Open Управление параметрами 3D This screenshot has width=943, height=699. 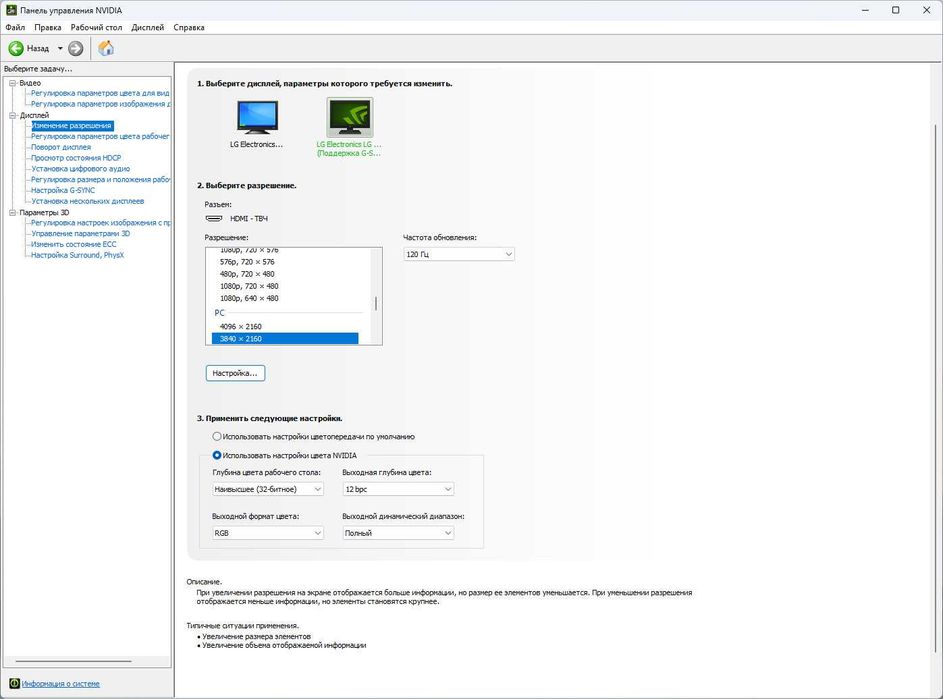pyautogui.click(x=80, y=234)
